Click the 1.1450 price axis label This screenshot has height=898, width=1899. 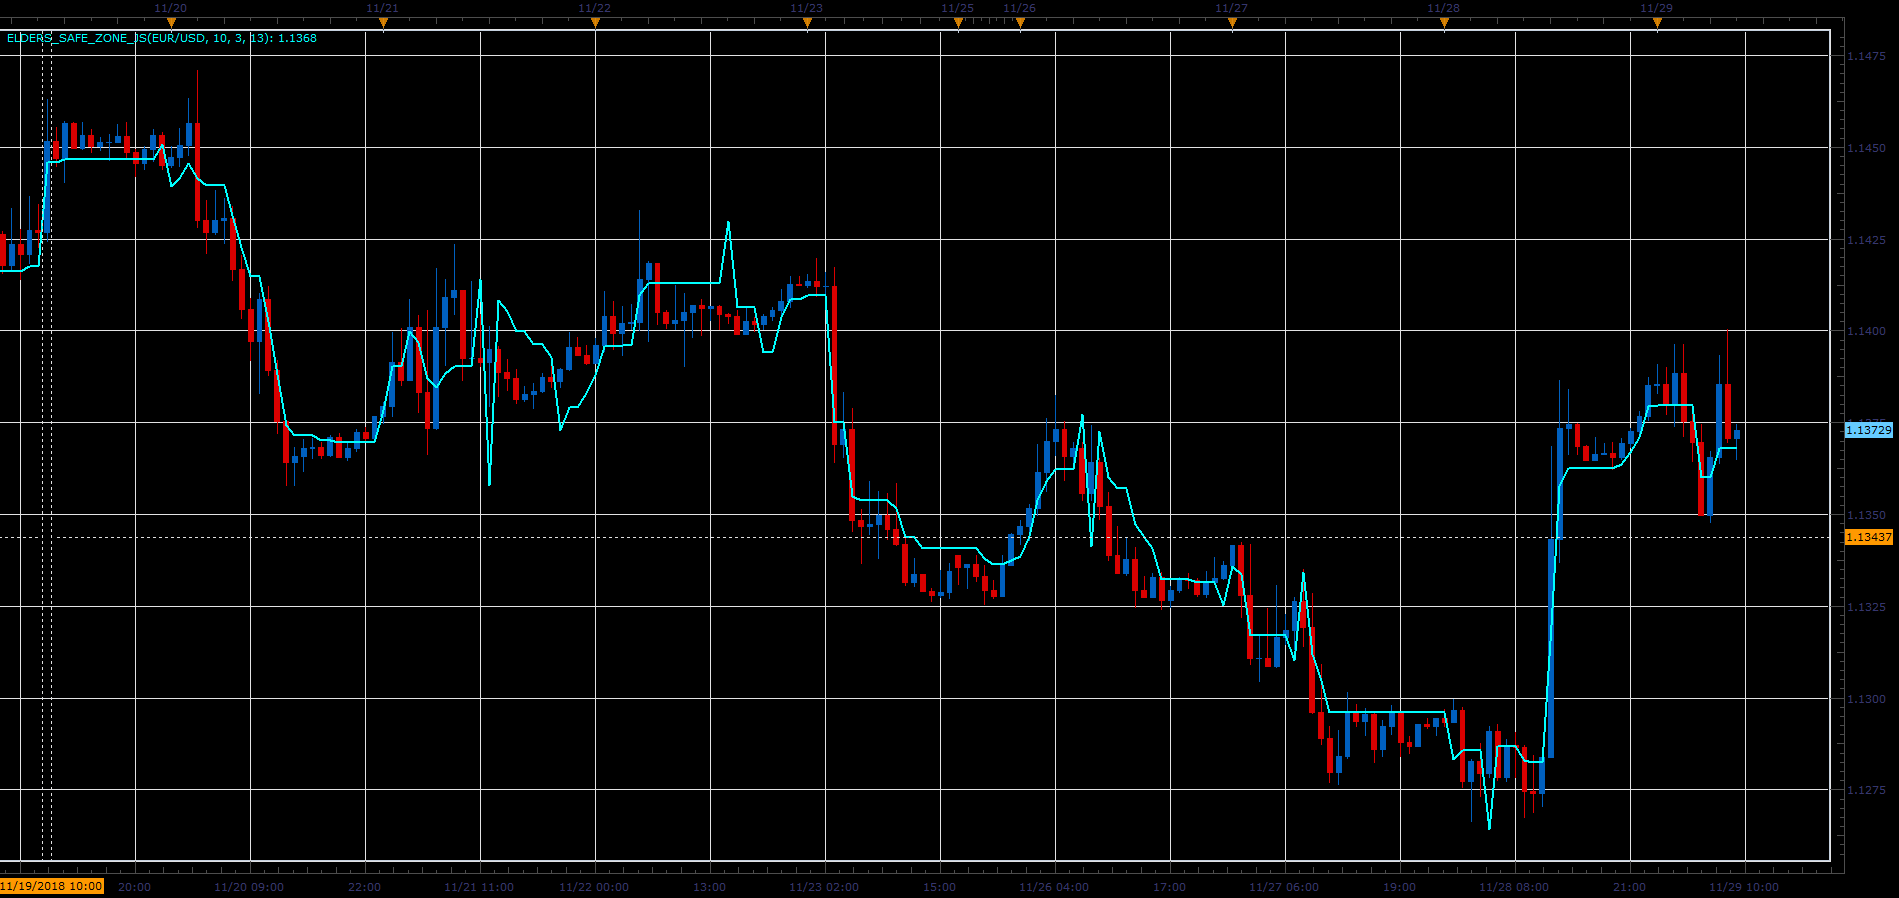click(x=1866, y=148)
